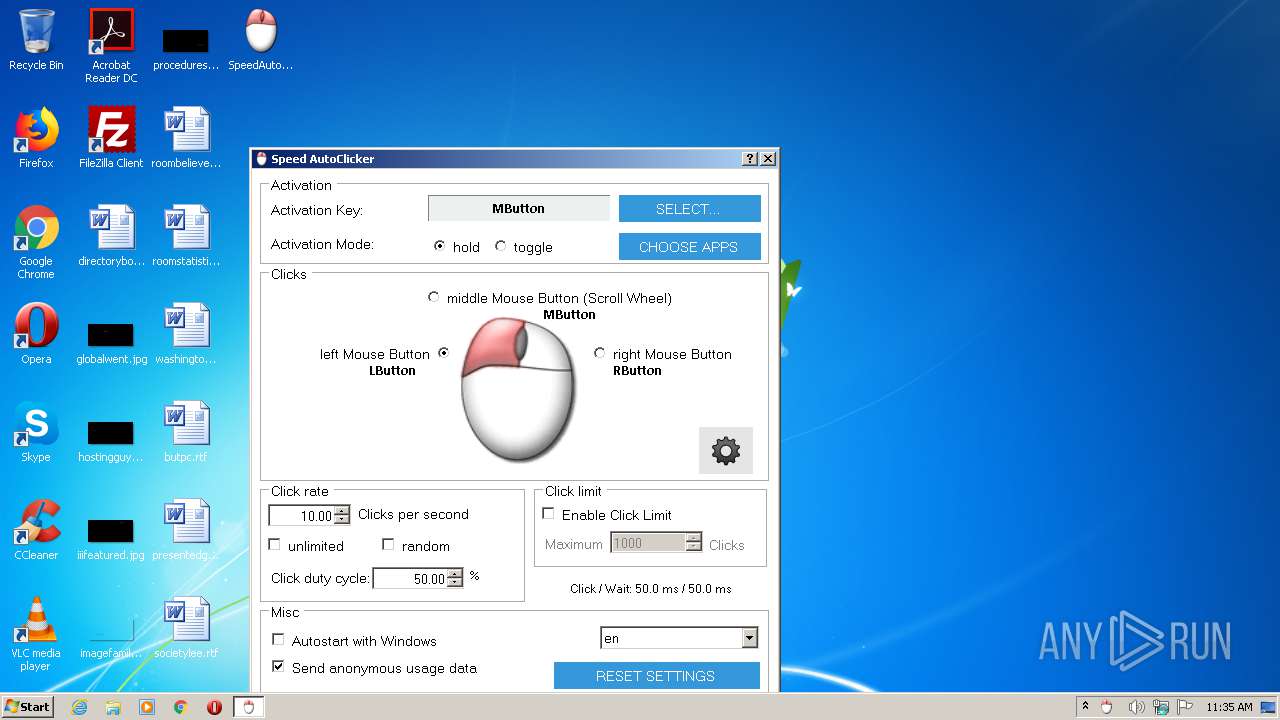Screen dimensions: 1280x720
Task: Open Firefox desktop shortcut
Action: tap(36, 138)
